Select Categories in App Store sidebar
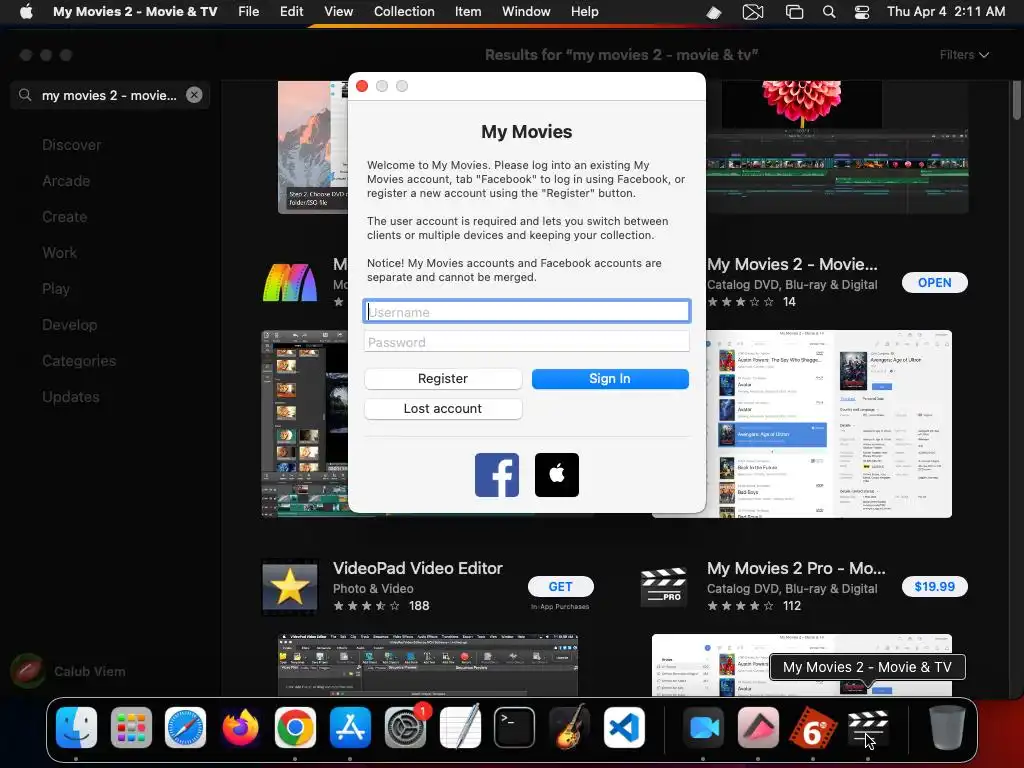The height and width of the screenshot is (768, 1024). click(x=79, y=360)
